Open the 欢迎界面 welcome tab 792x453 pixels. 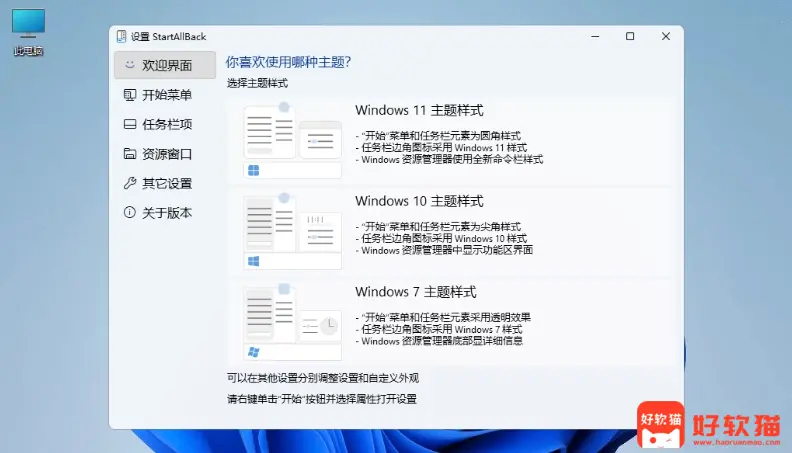pyautogui.click(x=165, y=65)
